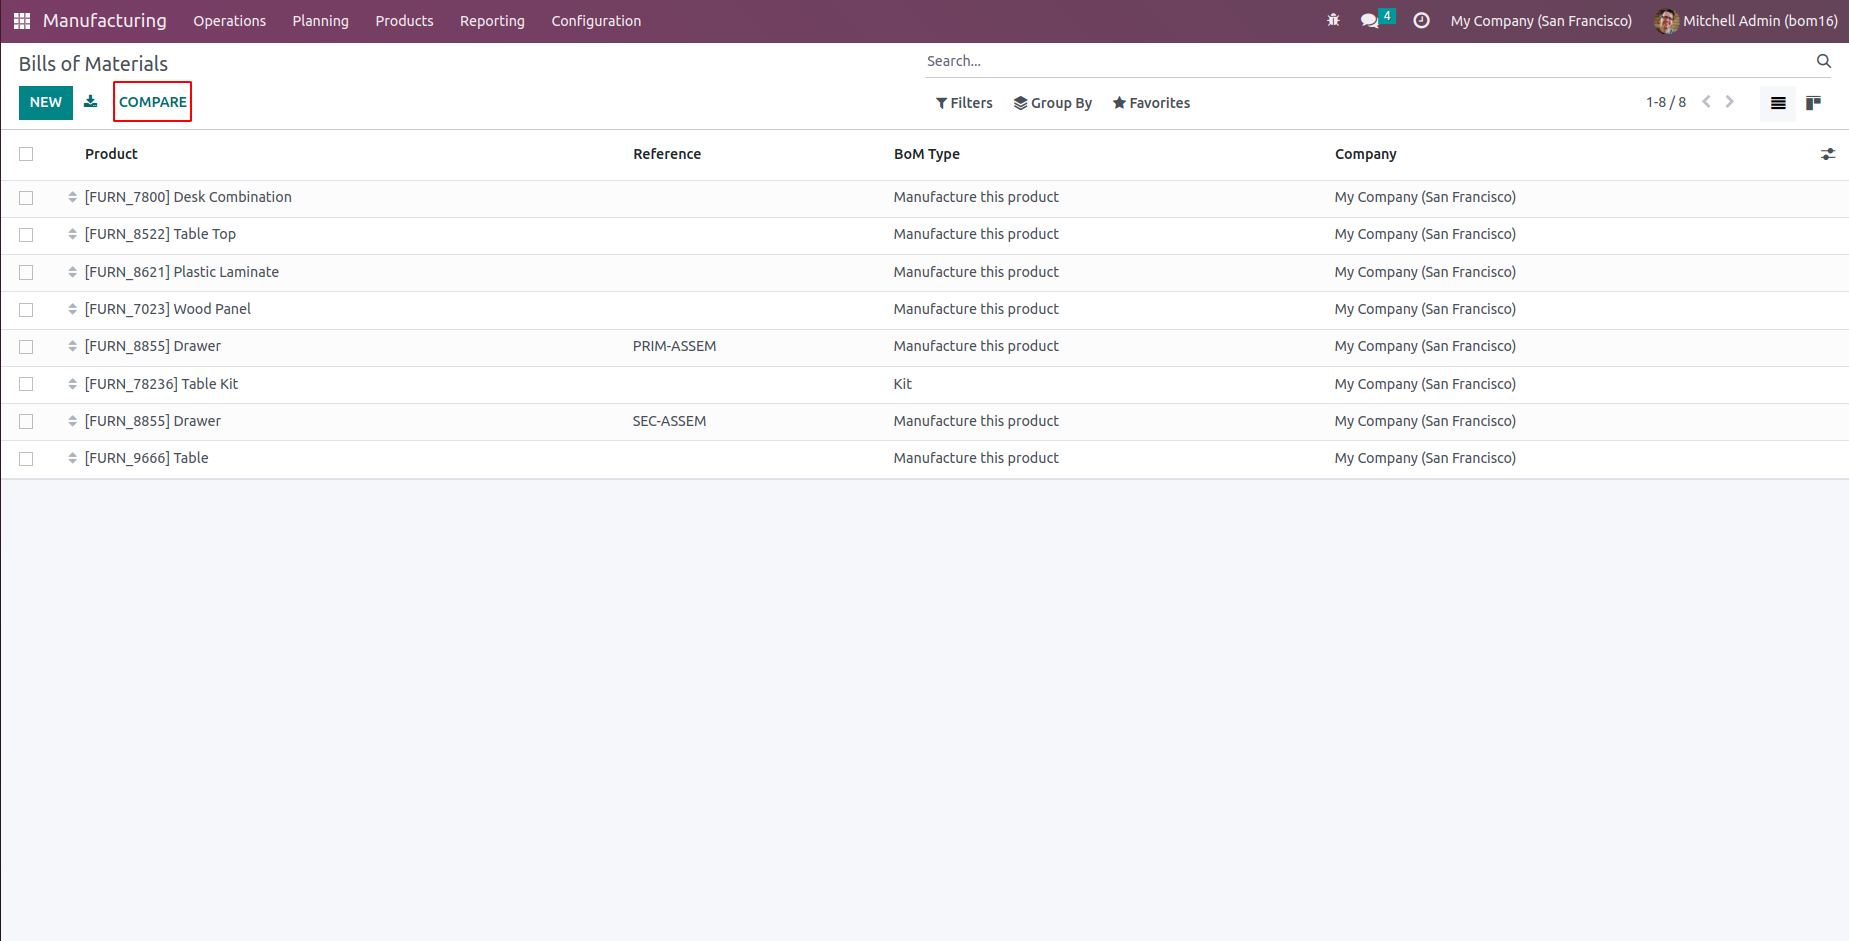Grab the handle for Wood Panel row
The width and height of the screenshot is (1849, 941).
click(72, 309)
